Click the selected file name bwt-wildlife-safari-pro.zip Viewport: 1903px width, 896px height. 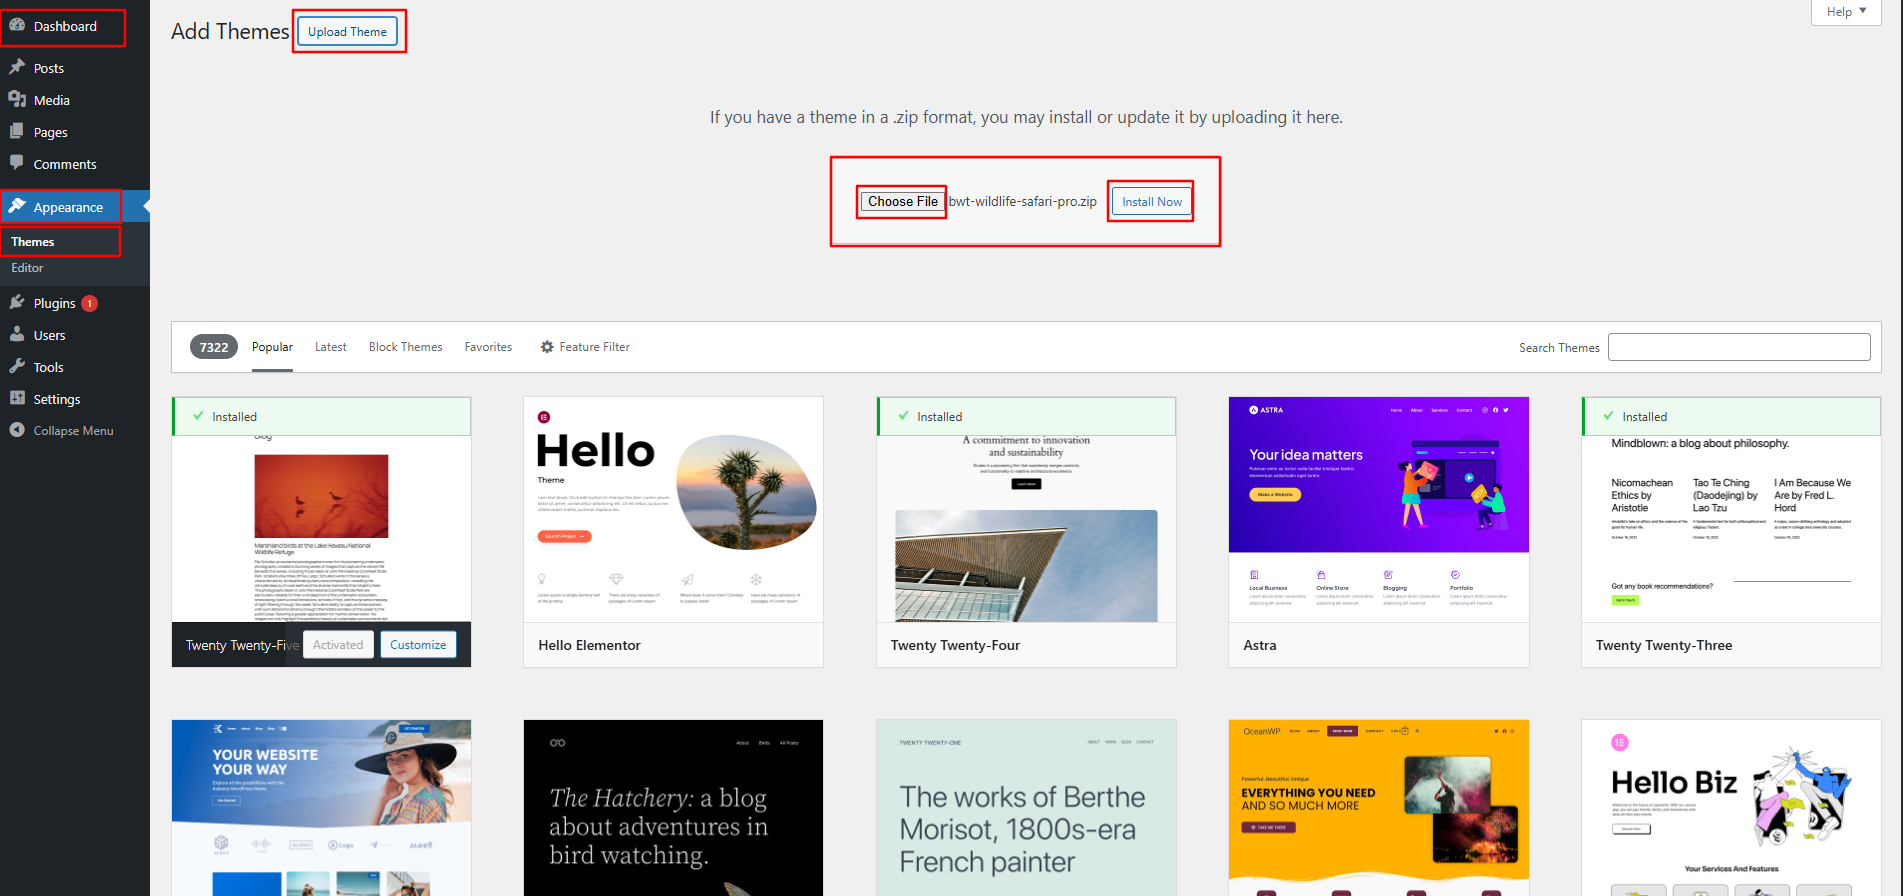pos(1022,201)
